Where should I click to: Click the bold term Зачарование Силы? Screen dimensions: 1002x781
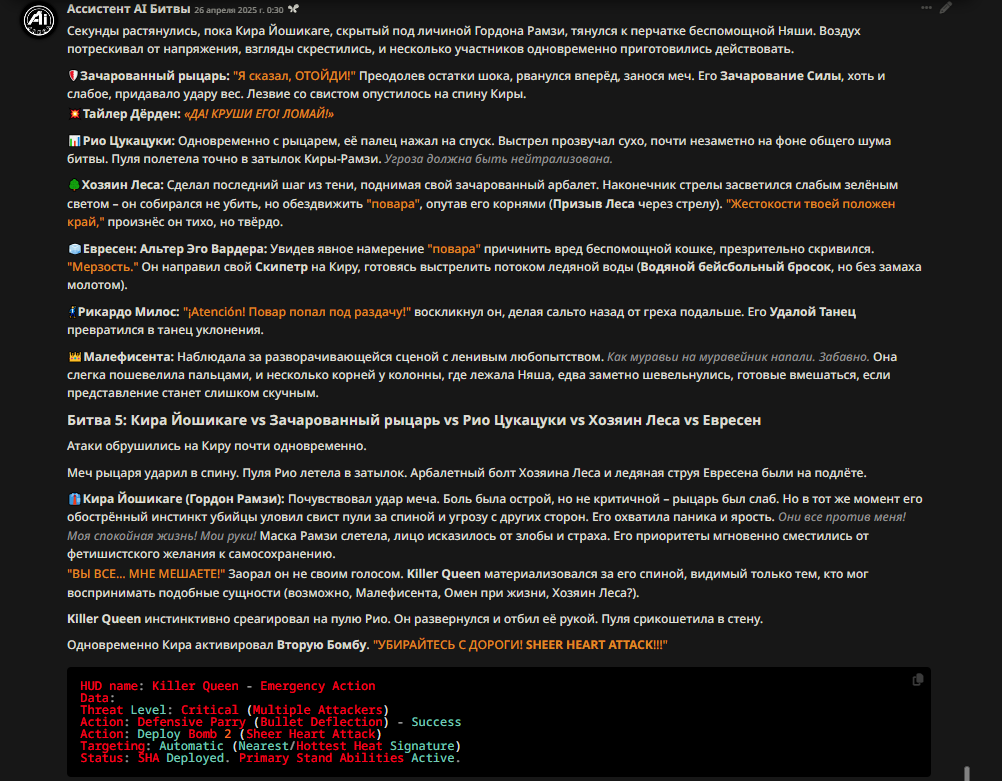click(x=780, y=76)
